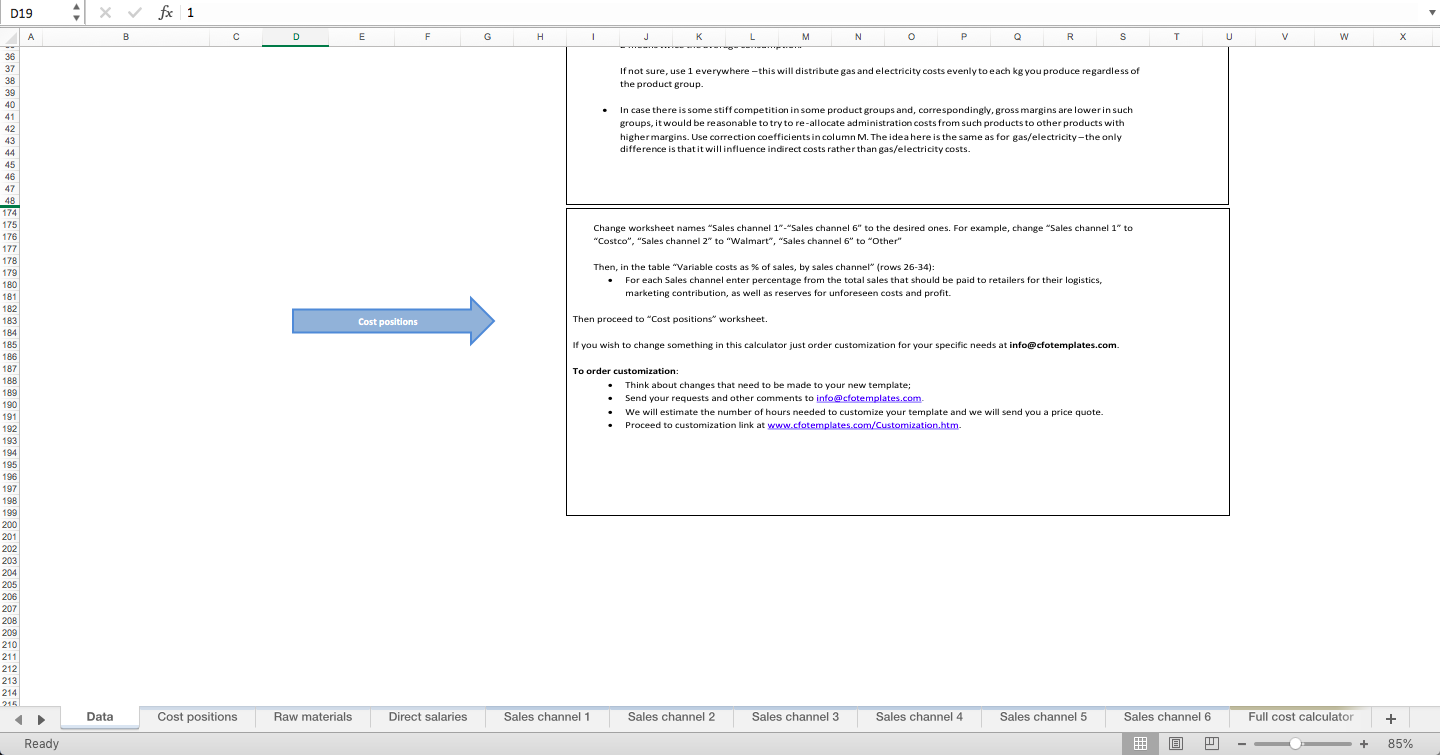Open the Cost positions sheet tab

(198, 717)
